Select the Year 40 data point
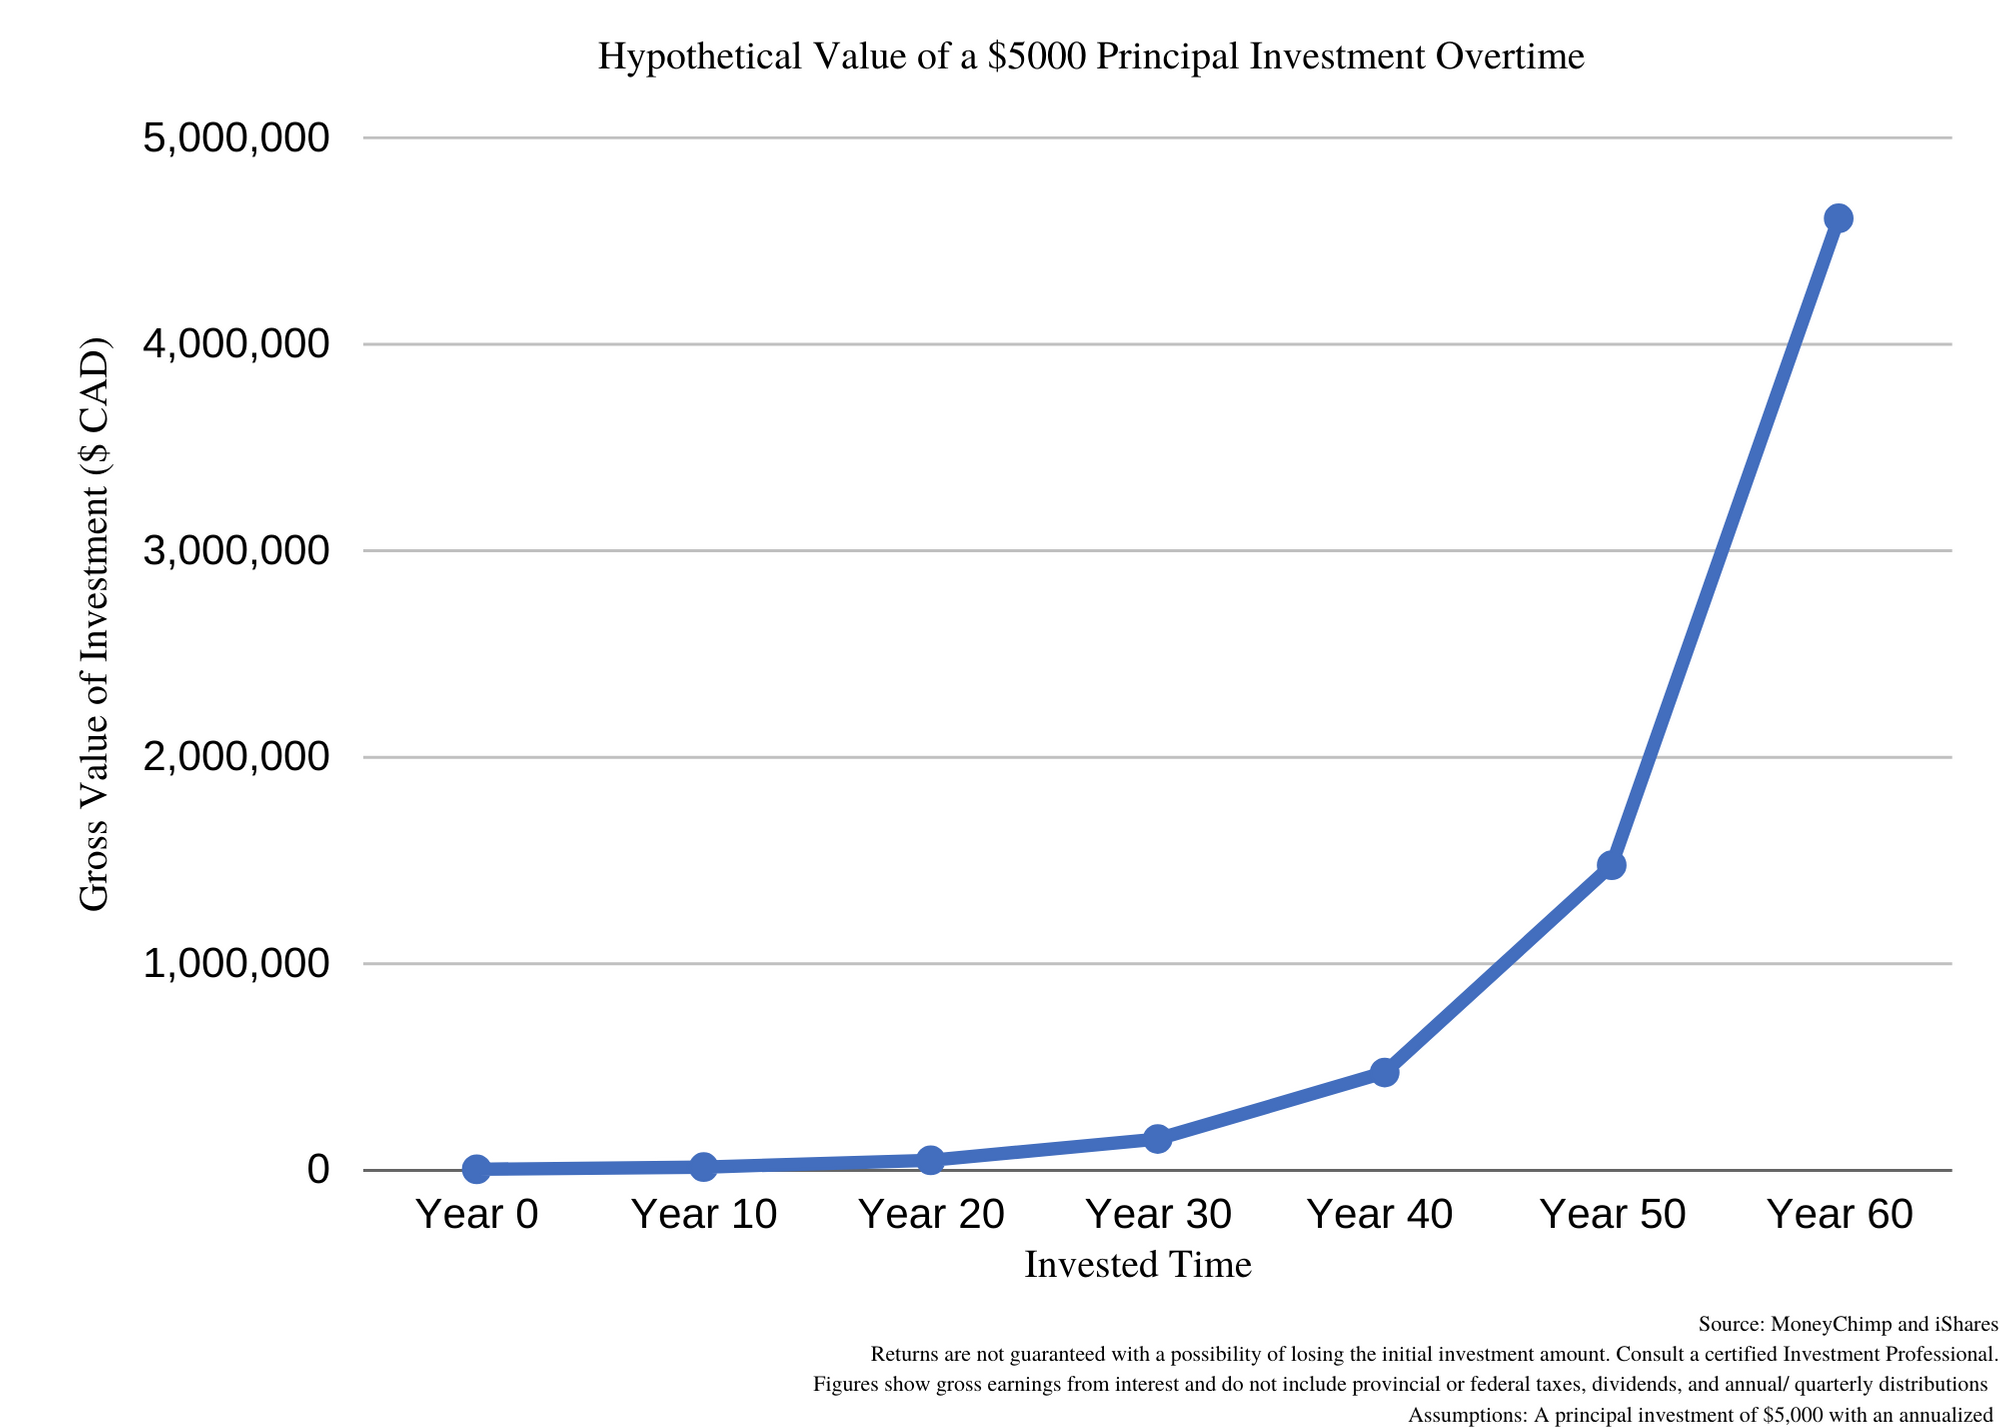The height and width of the screenshot is (1428, 2000). [1384, 1073]
